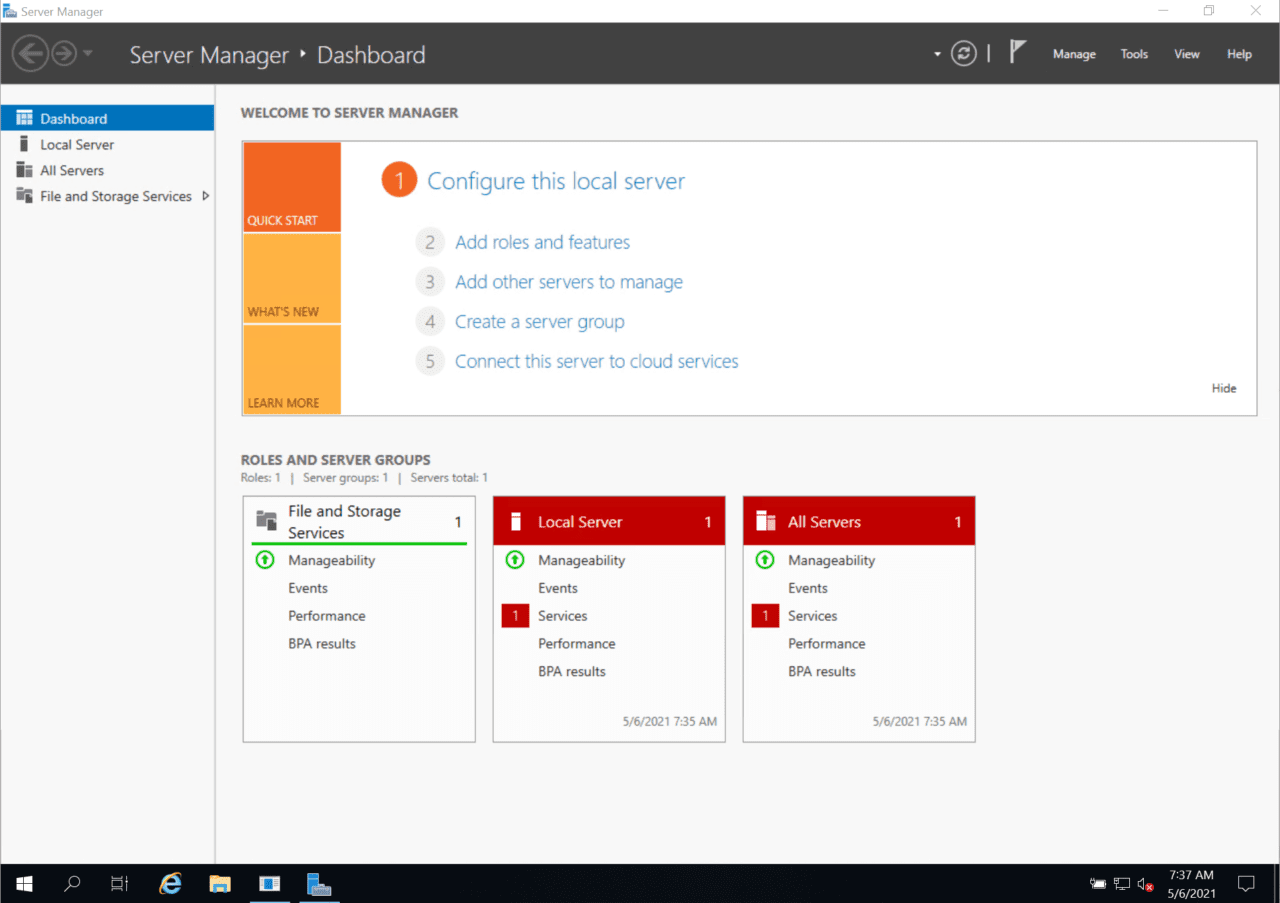The height and width of the screenshot is (903, 1280).
Task: Click the forward navigation arrow
Action: (x=64, y=53)
